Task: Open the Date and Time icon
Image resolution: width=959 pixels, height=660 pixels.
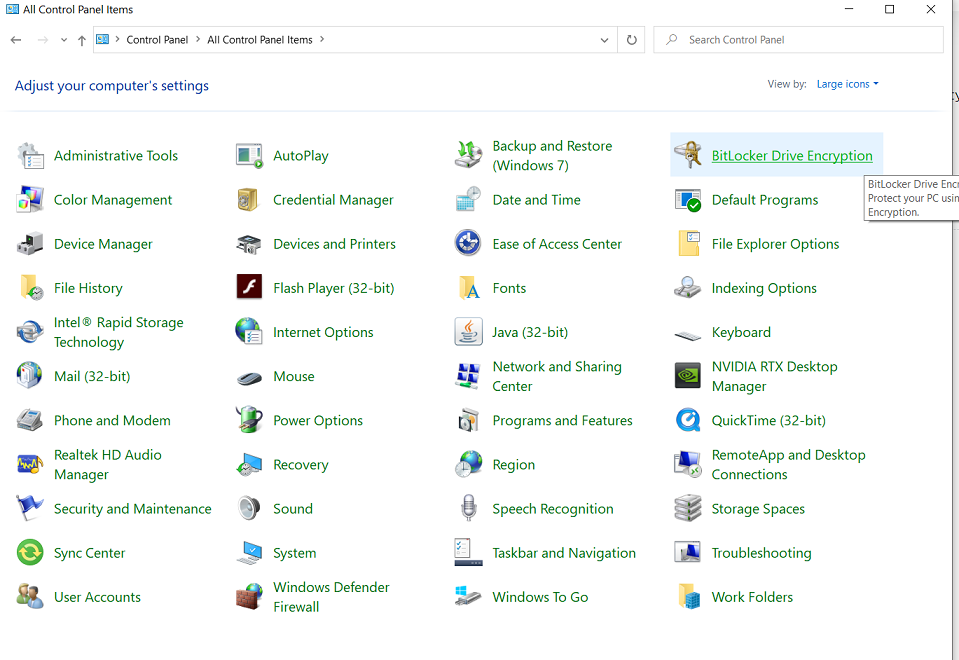Action: pyautogui.click(x=468, y=200)
